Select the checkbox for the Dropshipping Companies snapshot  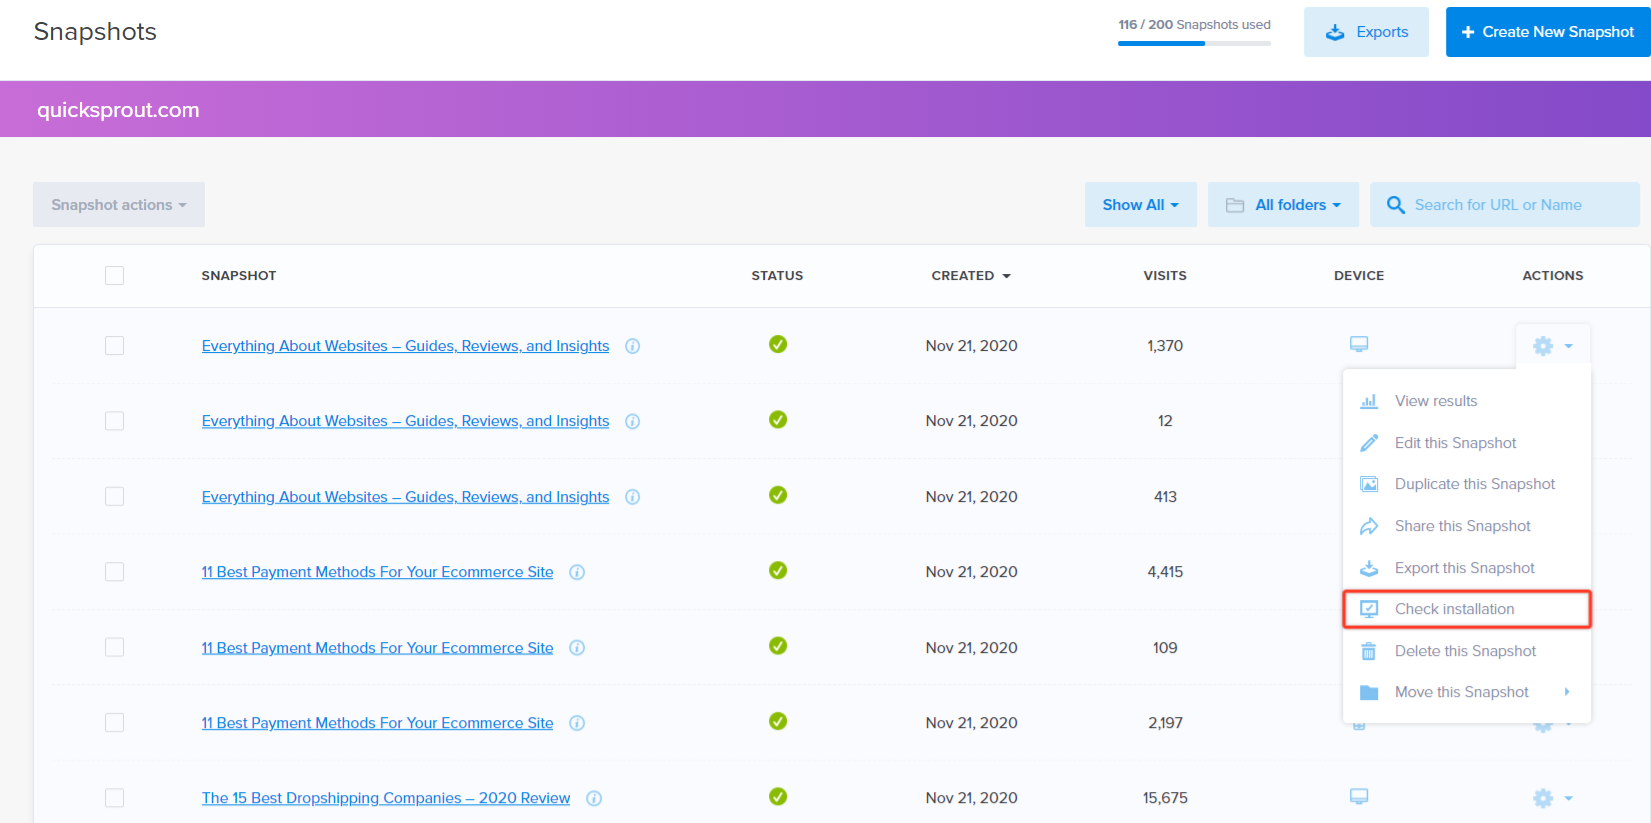pos(115,798)
